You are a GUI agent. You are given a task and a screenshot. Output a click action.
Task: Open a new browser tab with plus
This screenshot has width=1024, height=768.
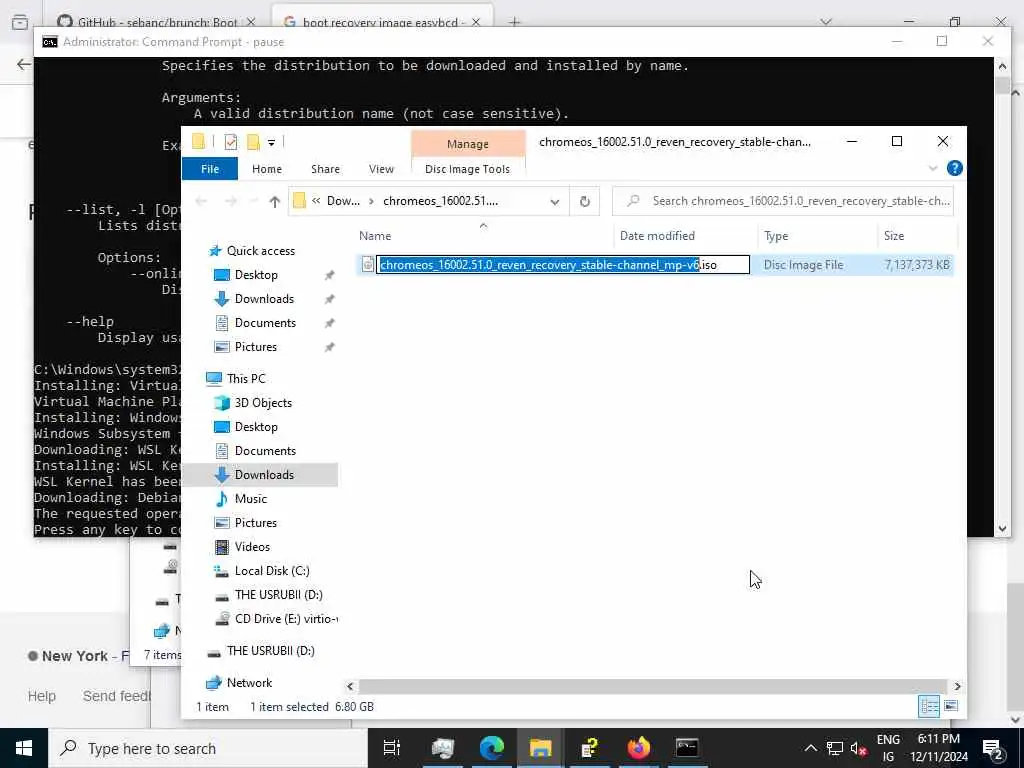coord(514,22)
